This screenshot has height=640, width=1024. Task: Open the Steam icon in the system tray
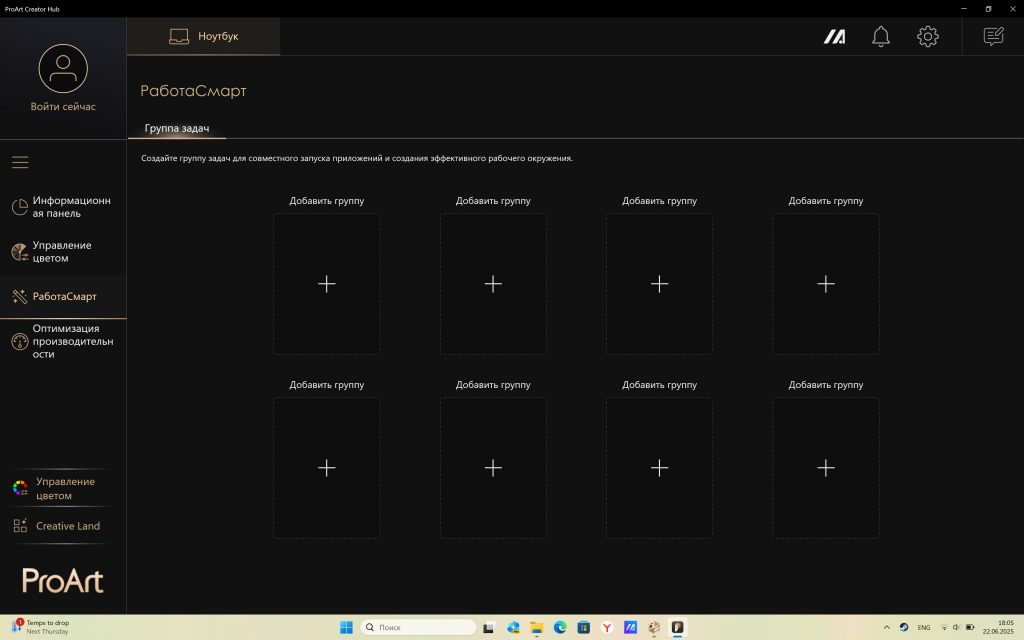click(x=904, y=628)
